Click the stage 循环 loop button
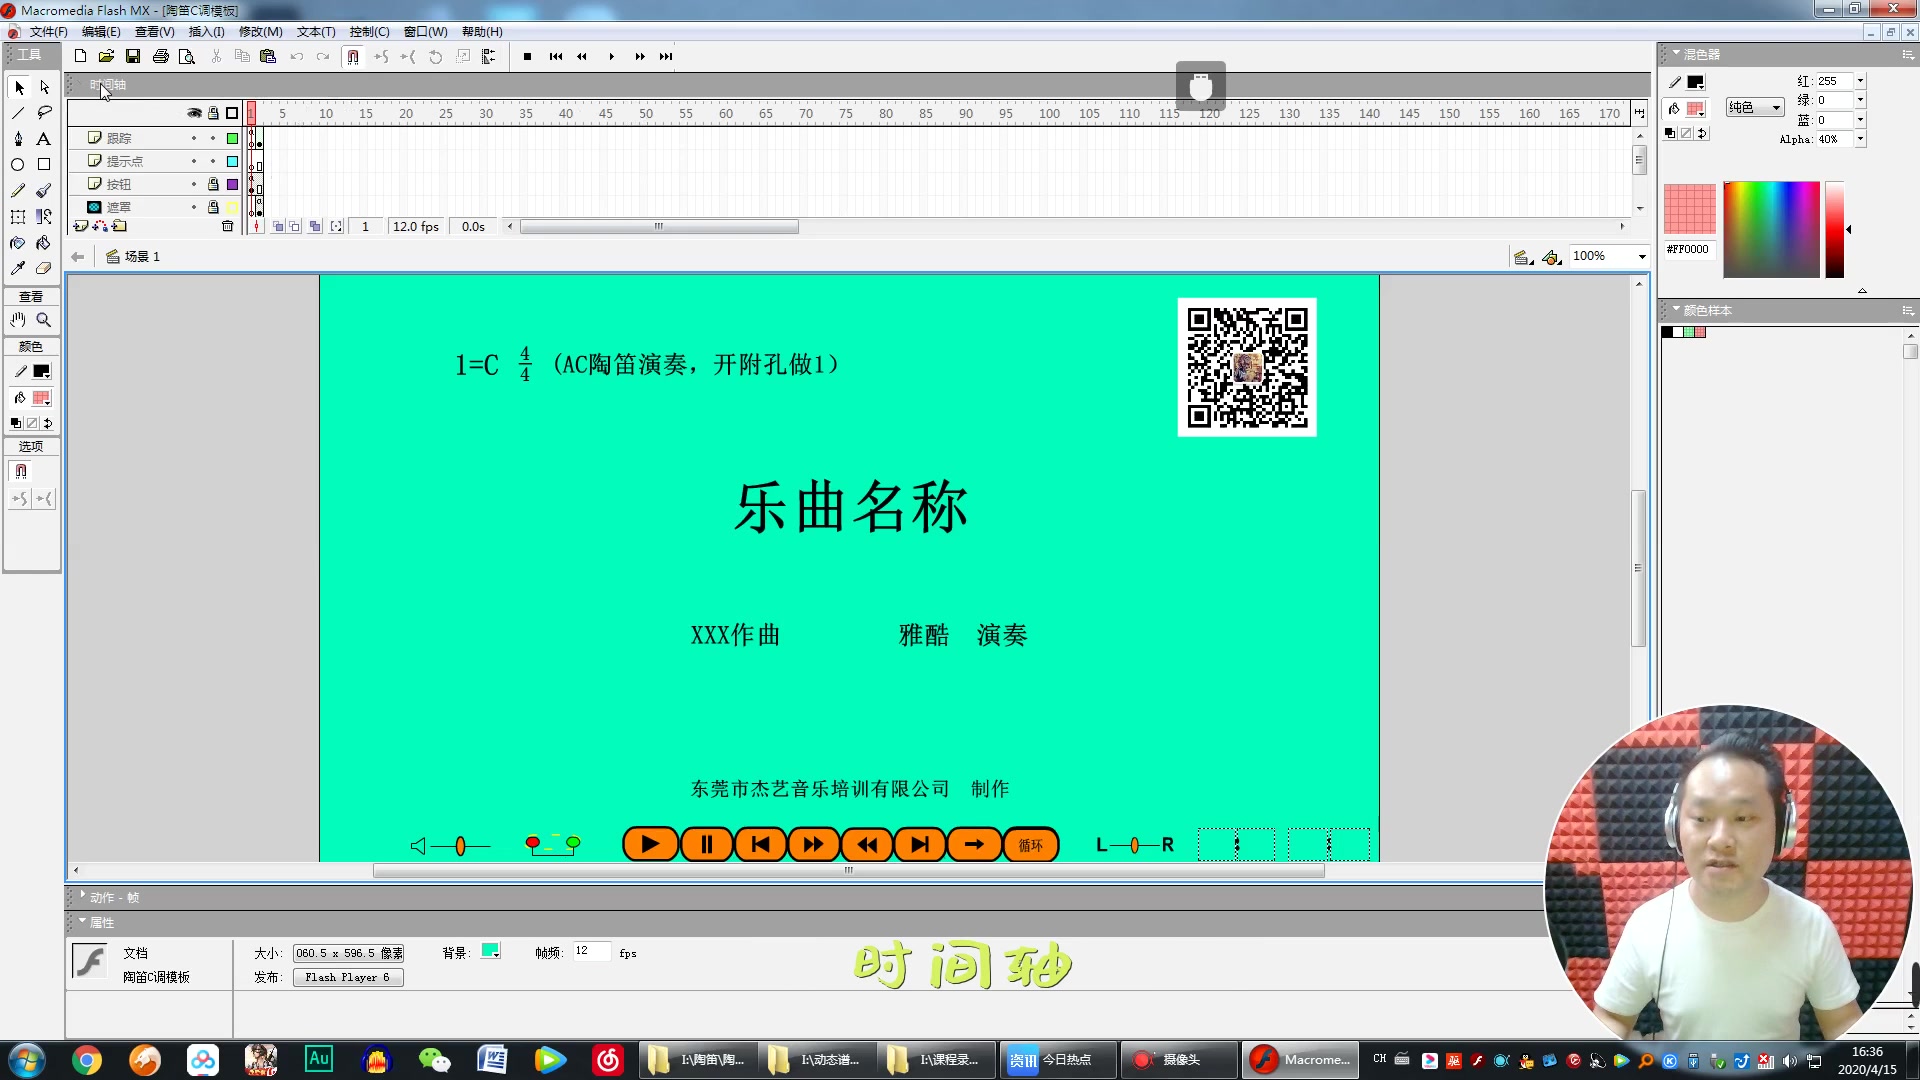Screen dimensions: 1920x1080 point(1031,846)
